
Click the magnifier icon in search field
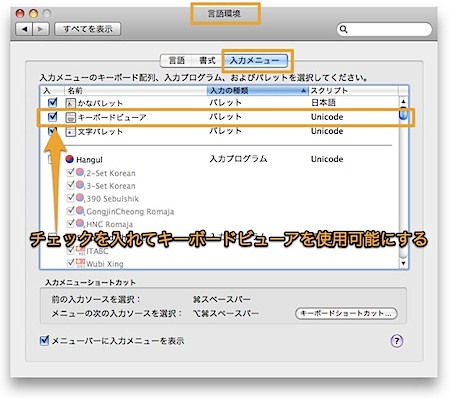point(343,29)
